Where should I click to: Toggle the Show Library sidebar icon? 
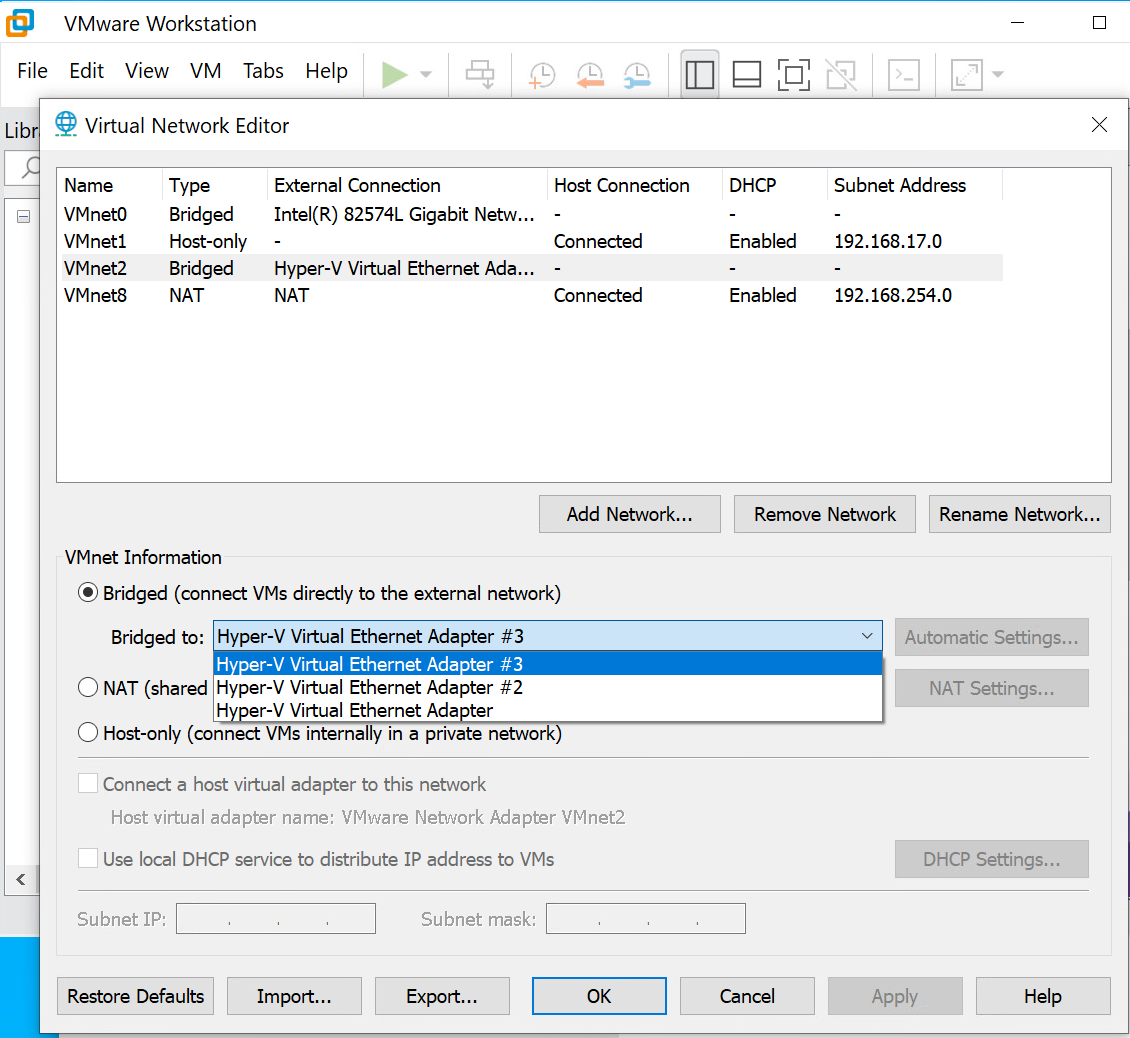[x=699, y=74]
